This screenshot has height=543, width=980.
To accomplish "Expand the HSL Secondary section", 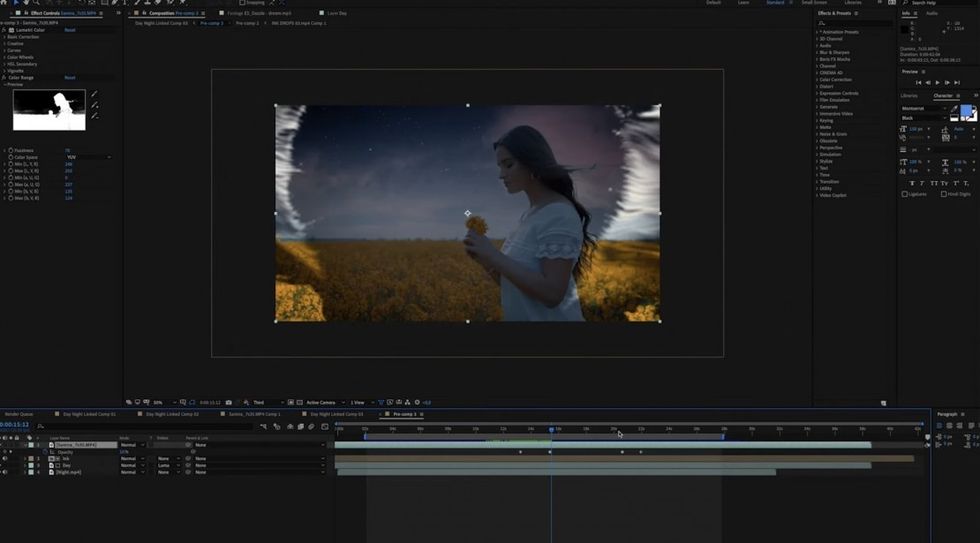I will [x=5, y=64].
